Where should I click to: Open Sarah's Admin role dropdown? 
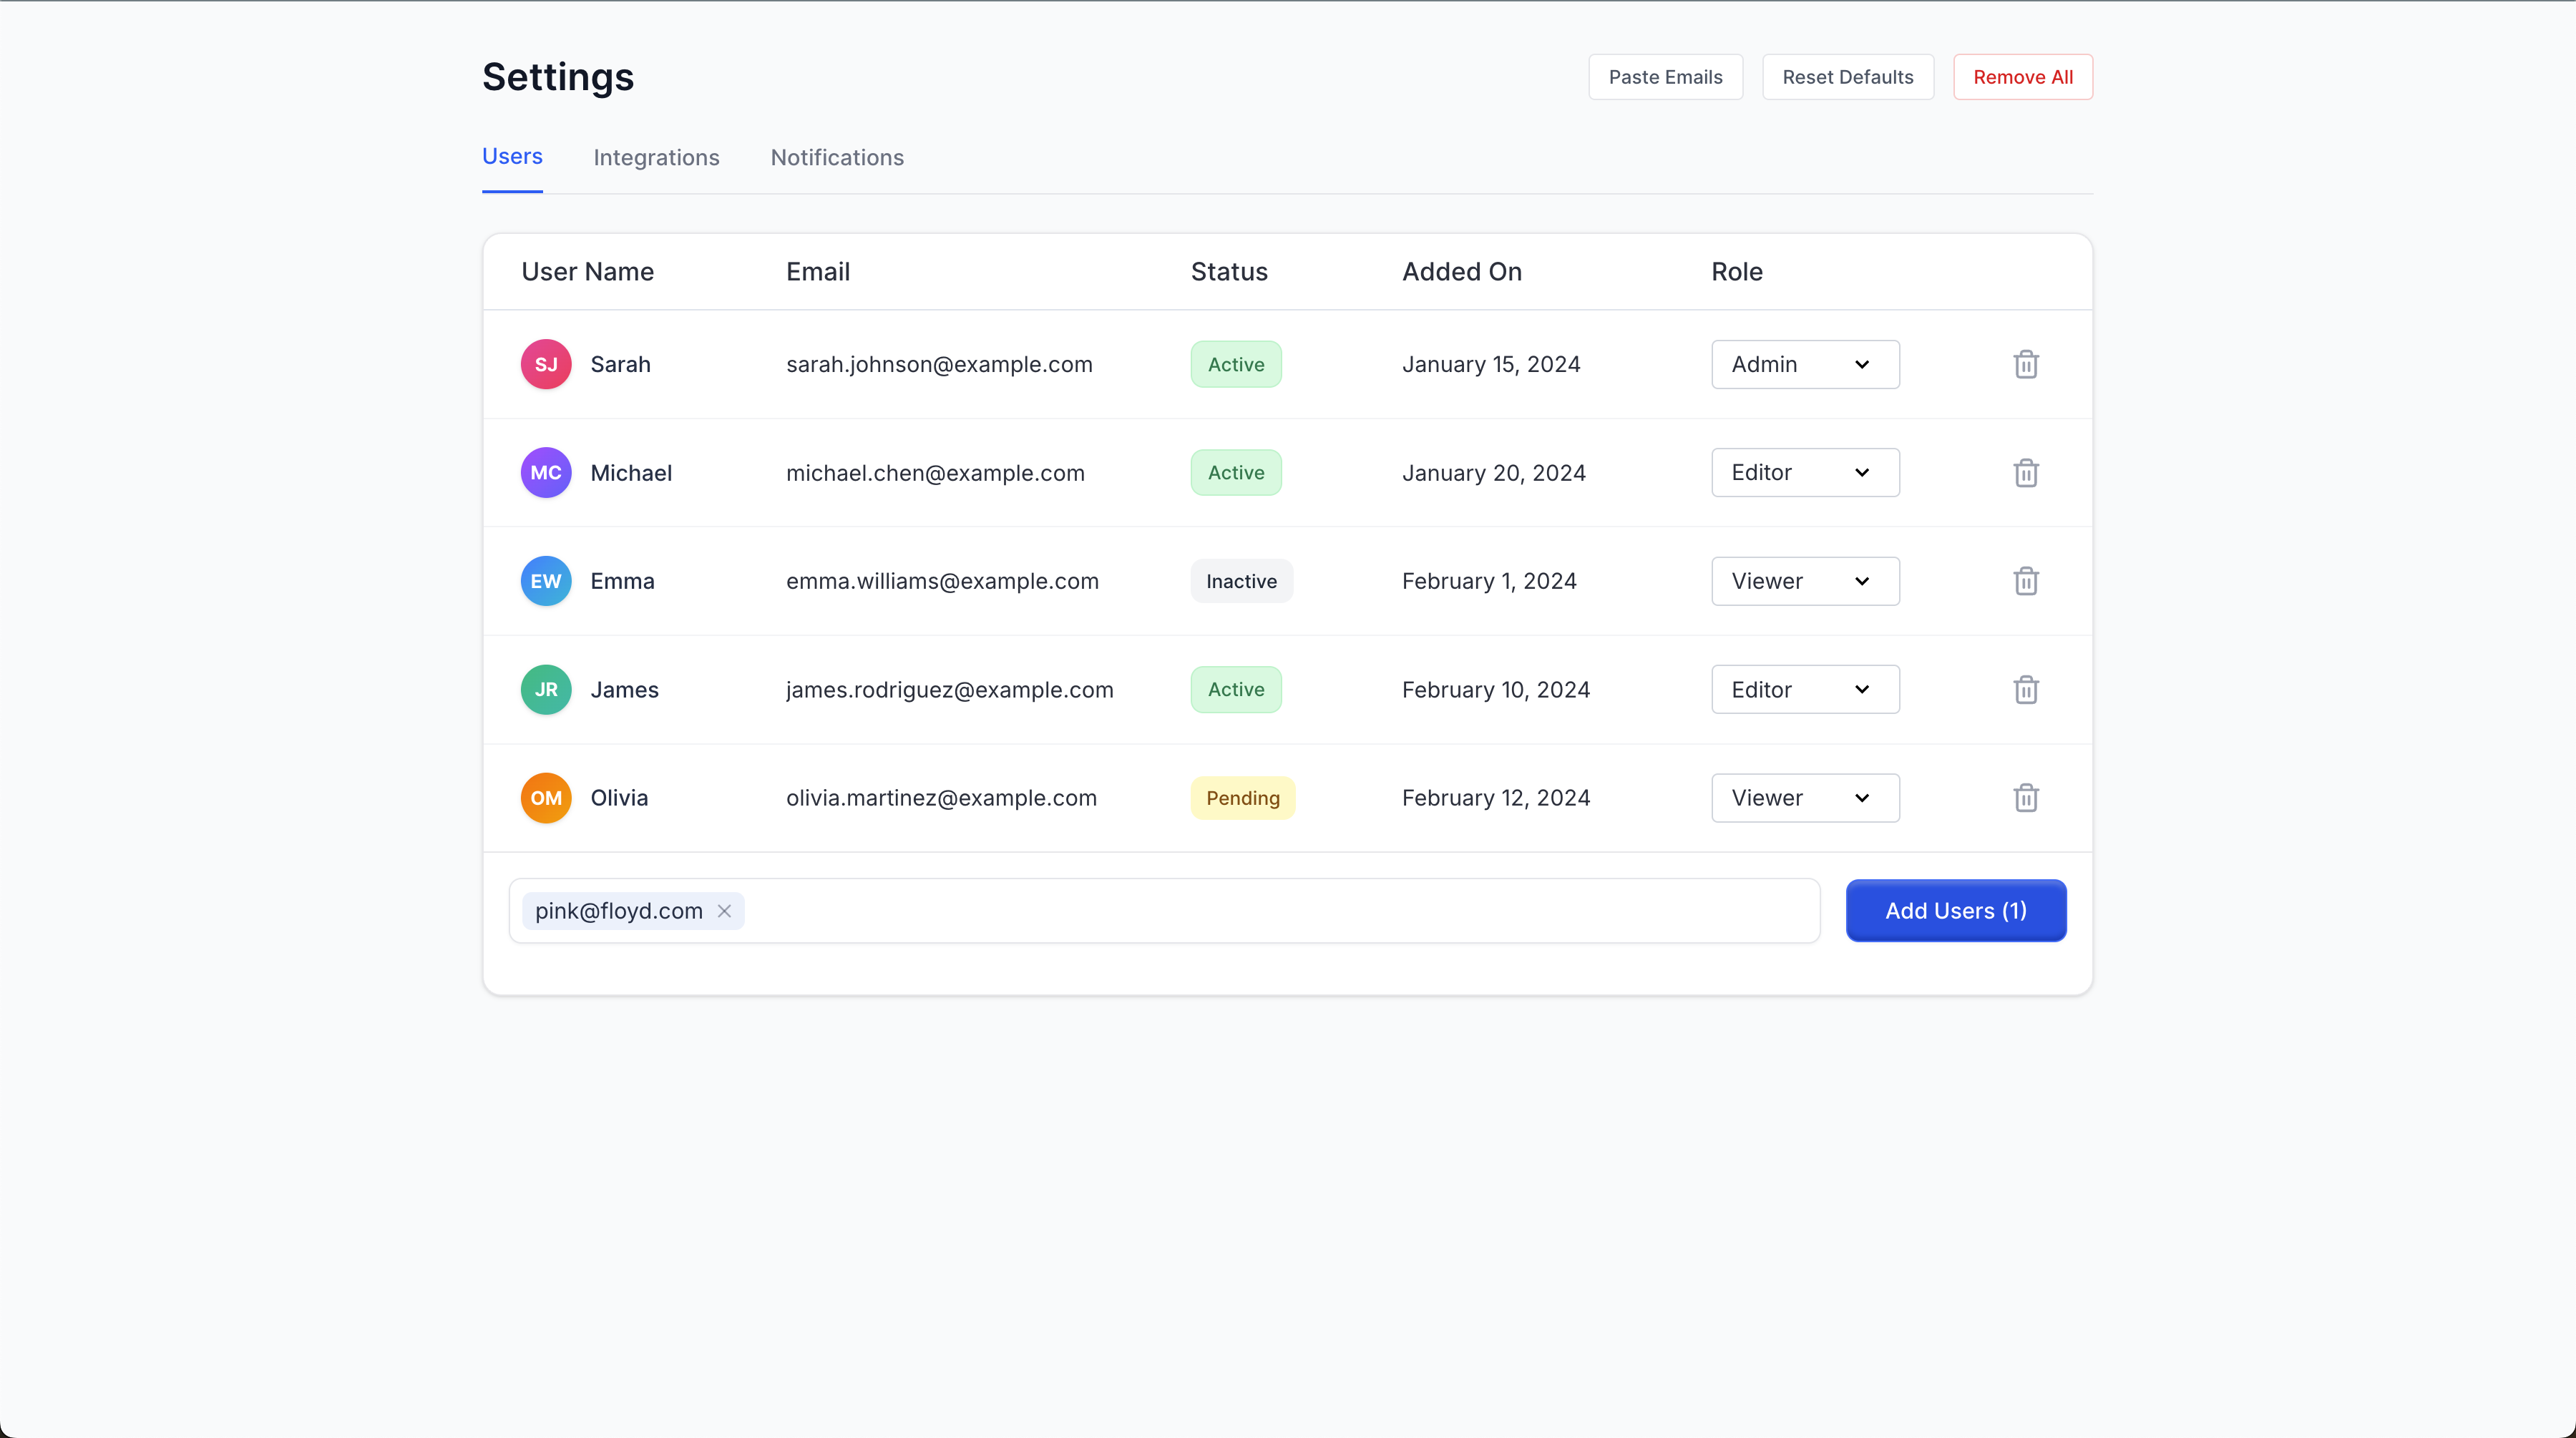tap(1804, 364)
